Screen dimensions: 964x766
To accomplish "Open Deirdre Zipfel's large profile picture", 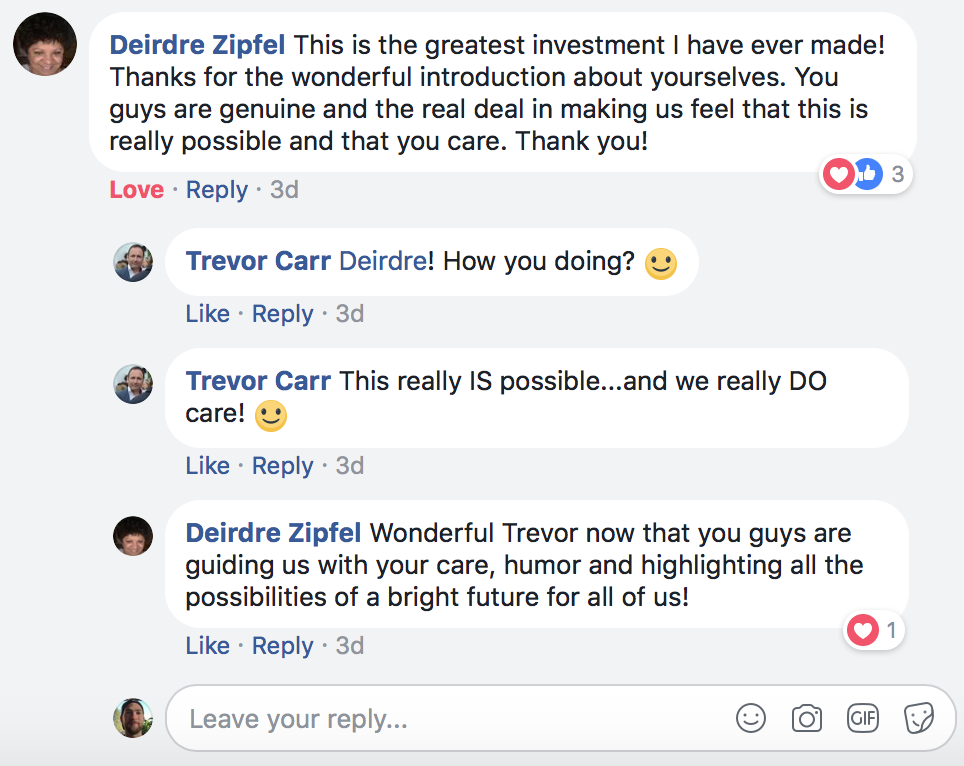I will (x=45, y=45).
